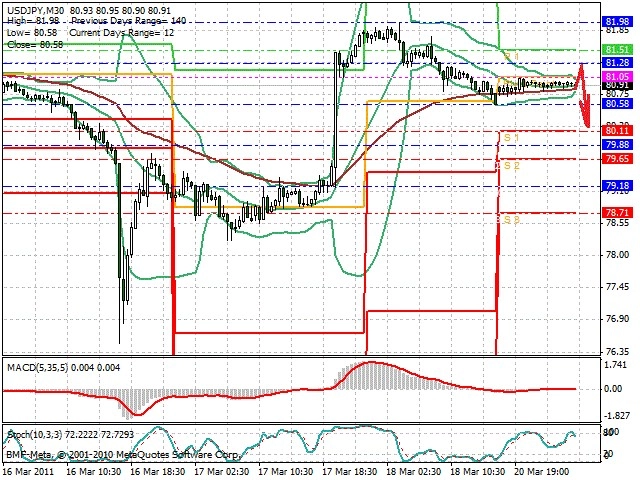Select the green 81.51 resistance label
Screen dimensions: 640x480
tap(617, 50)
